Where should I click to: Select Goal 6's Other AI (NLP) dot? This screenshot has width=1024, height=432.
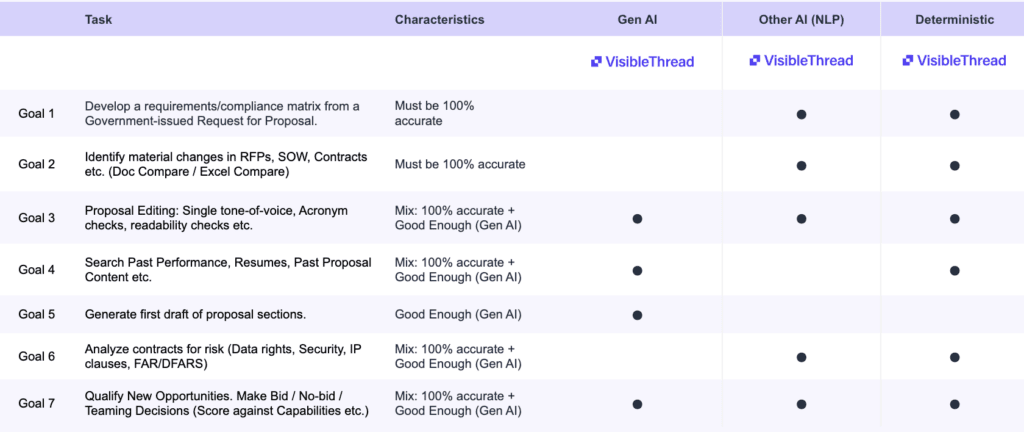point(801,356)
